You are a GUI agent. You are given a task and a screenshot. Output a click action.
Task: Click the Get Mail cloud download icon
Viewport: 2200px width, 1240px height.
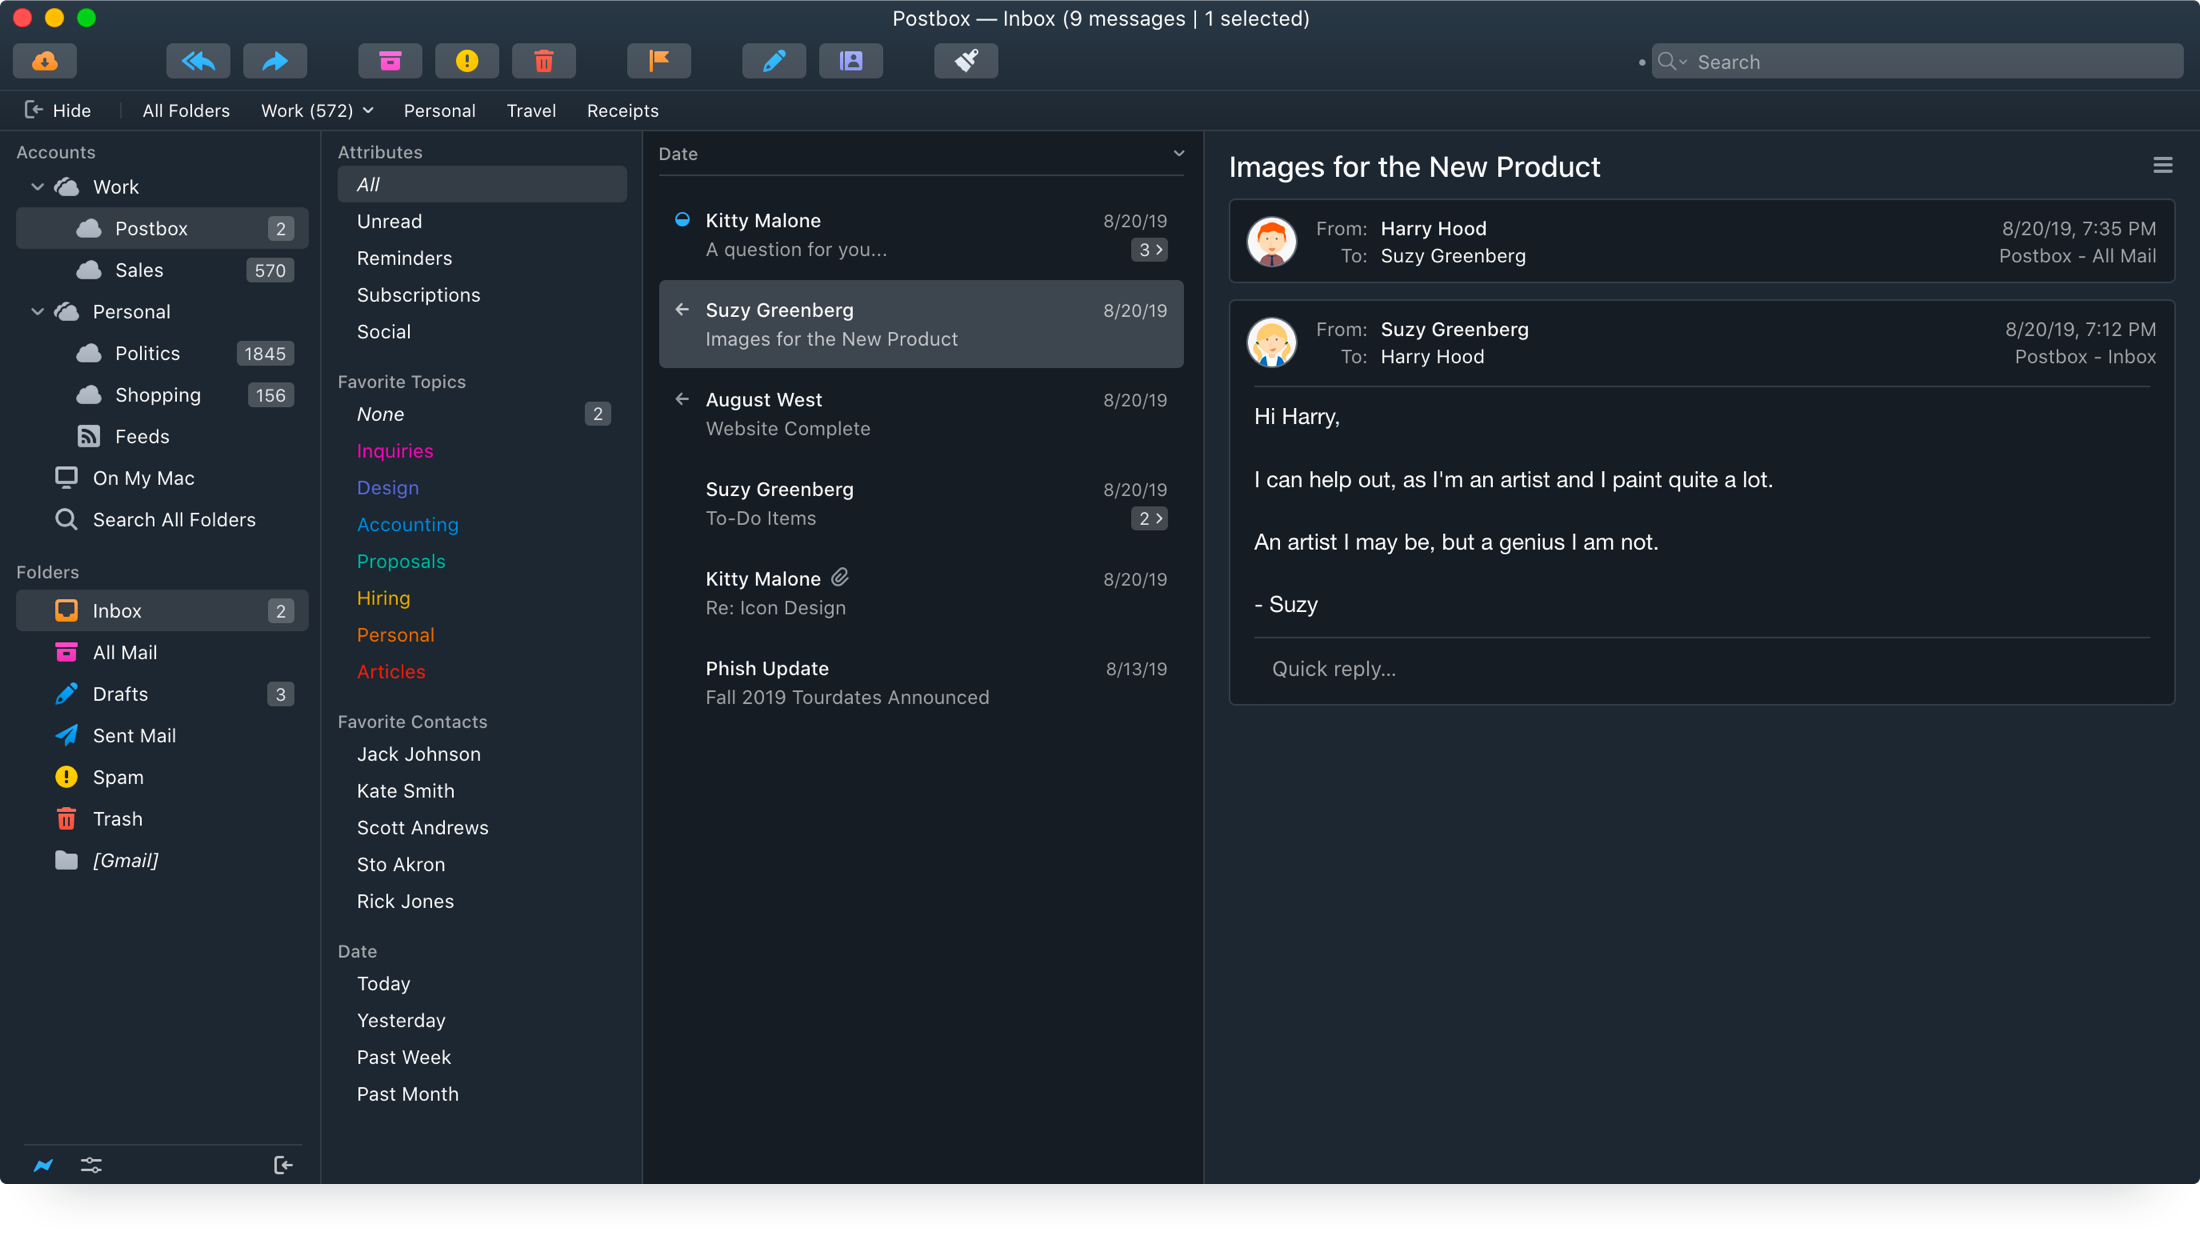tap(45, 61)
